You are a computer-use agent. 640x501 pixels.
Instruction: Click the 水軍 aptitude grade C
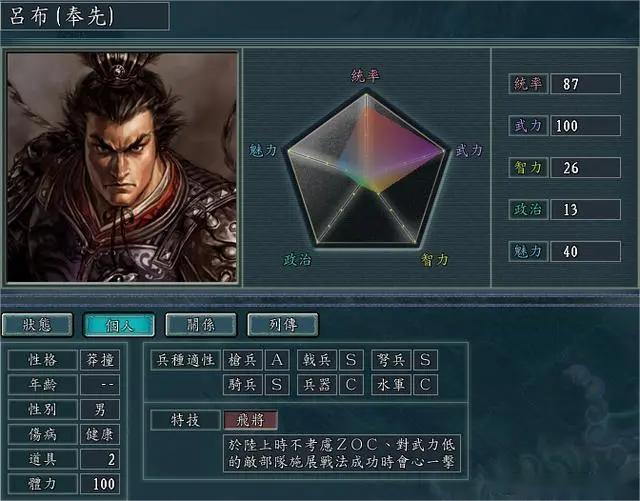click(425, 385)
